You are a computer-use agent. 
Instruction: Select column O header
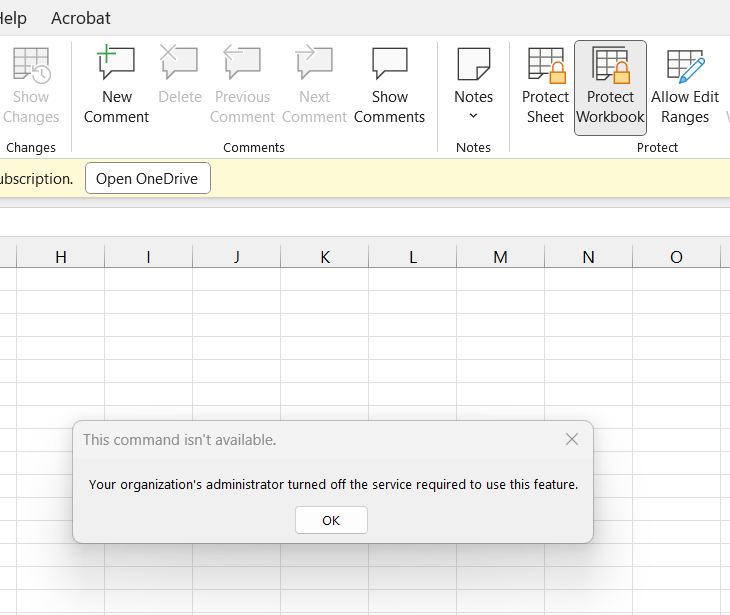coord(676,257)
